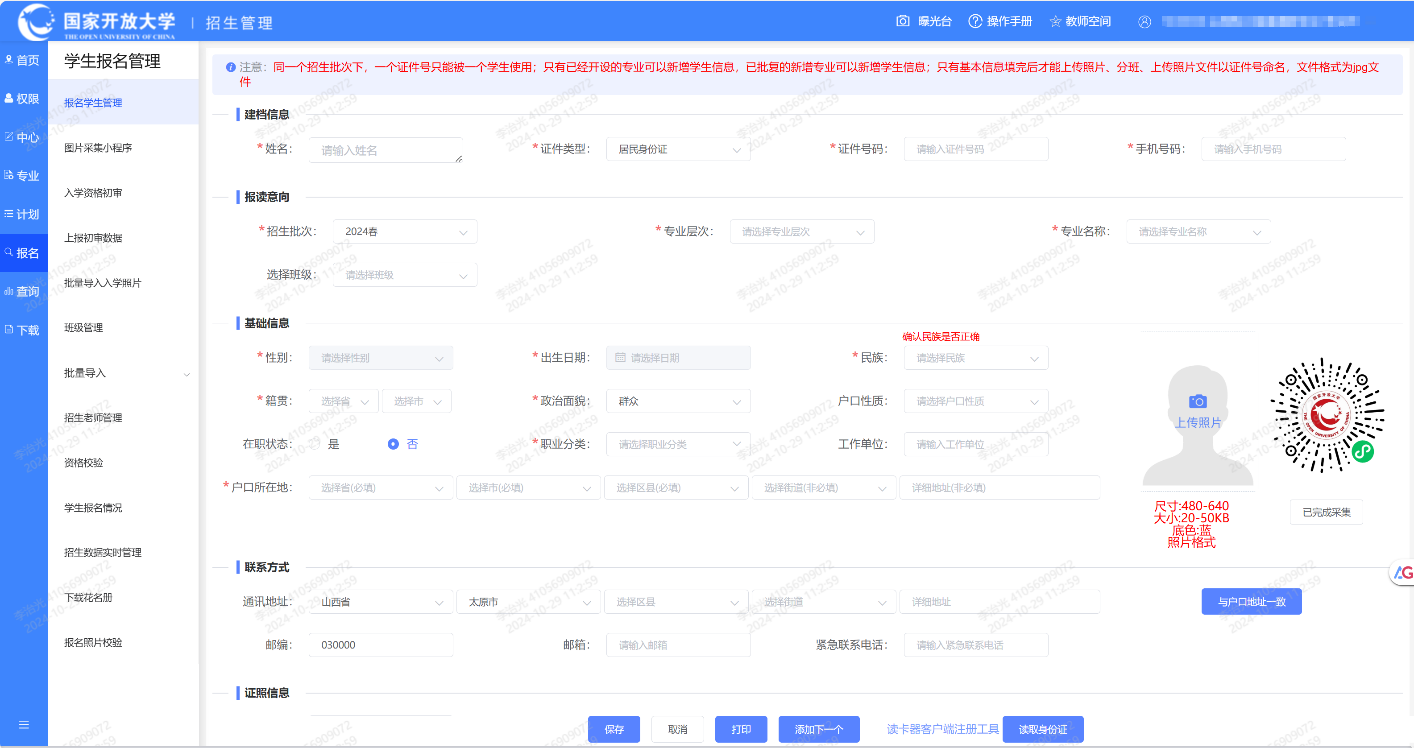Click the camera icon for 曝光台
The width and height of the screenshot is (1414, 748).
pyautogui.click(x=903, y=21)
